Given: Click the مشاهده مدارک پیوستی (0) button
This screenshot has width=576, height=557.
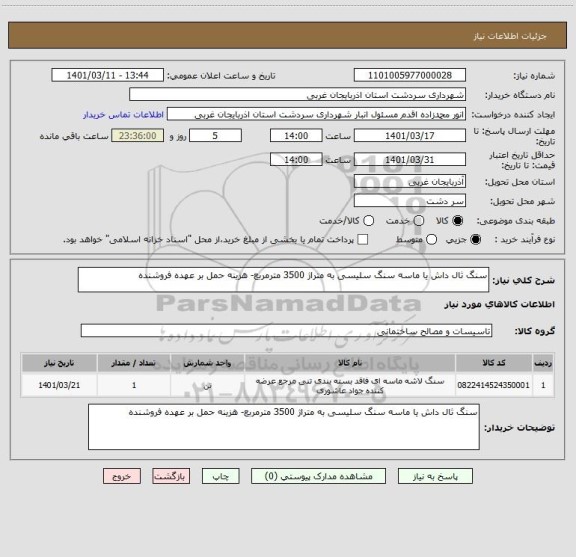Looking at the screenshot, I should point(318,476).
